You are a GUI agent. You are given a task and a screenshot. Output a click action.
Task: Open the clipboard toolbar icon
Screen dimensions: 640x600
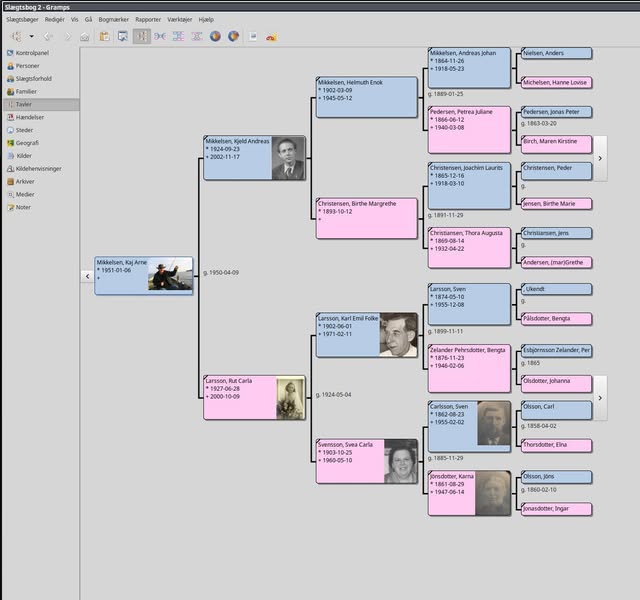(104, 37)
